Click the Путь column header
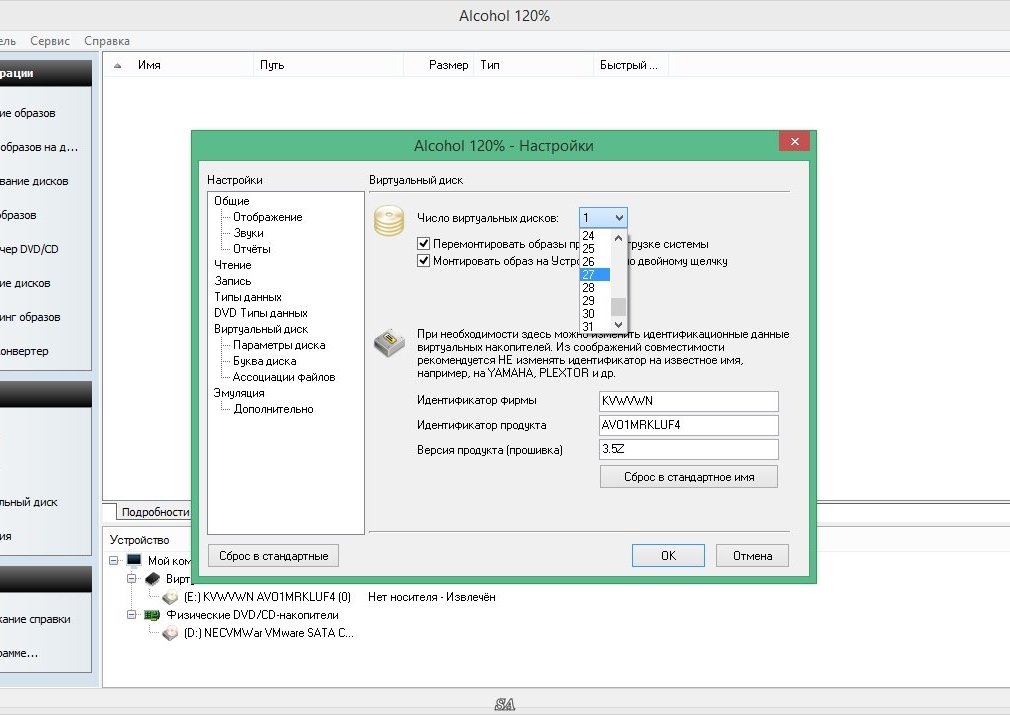The image size is (1010, 715). pyautogui.click(x=329, y=65)
